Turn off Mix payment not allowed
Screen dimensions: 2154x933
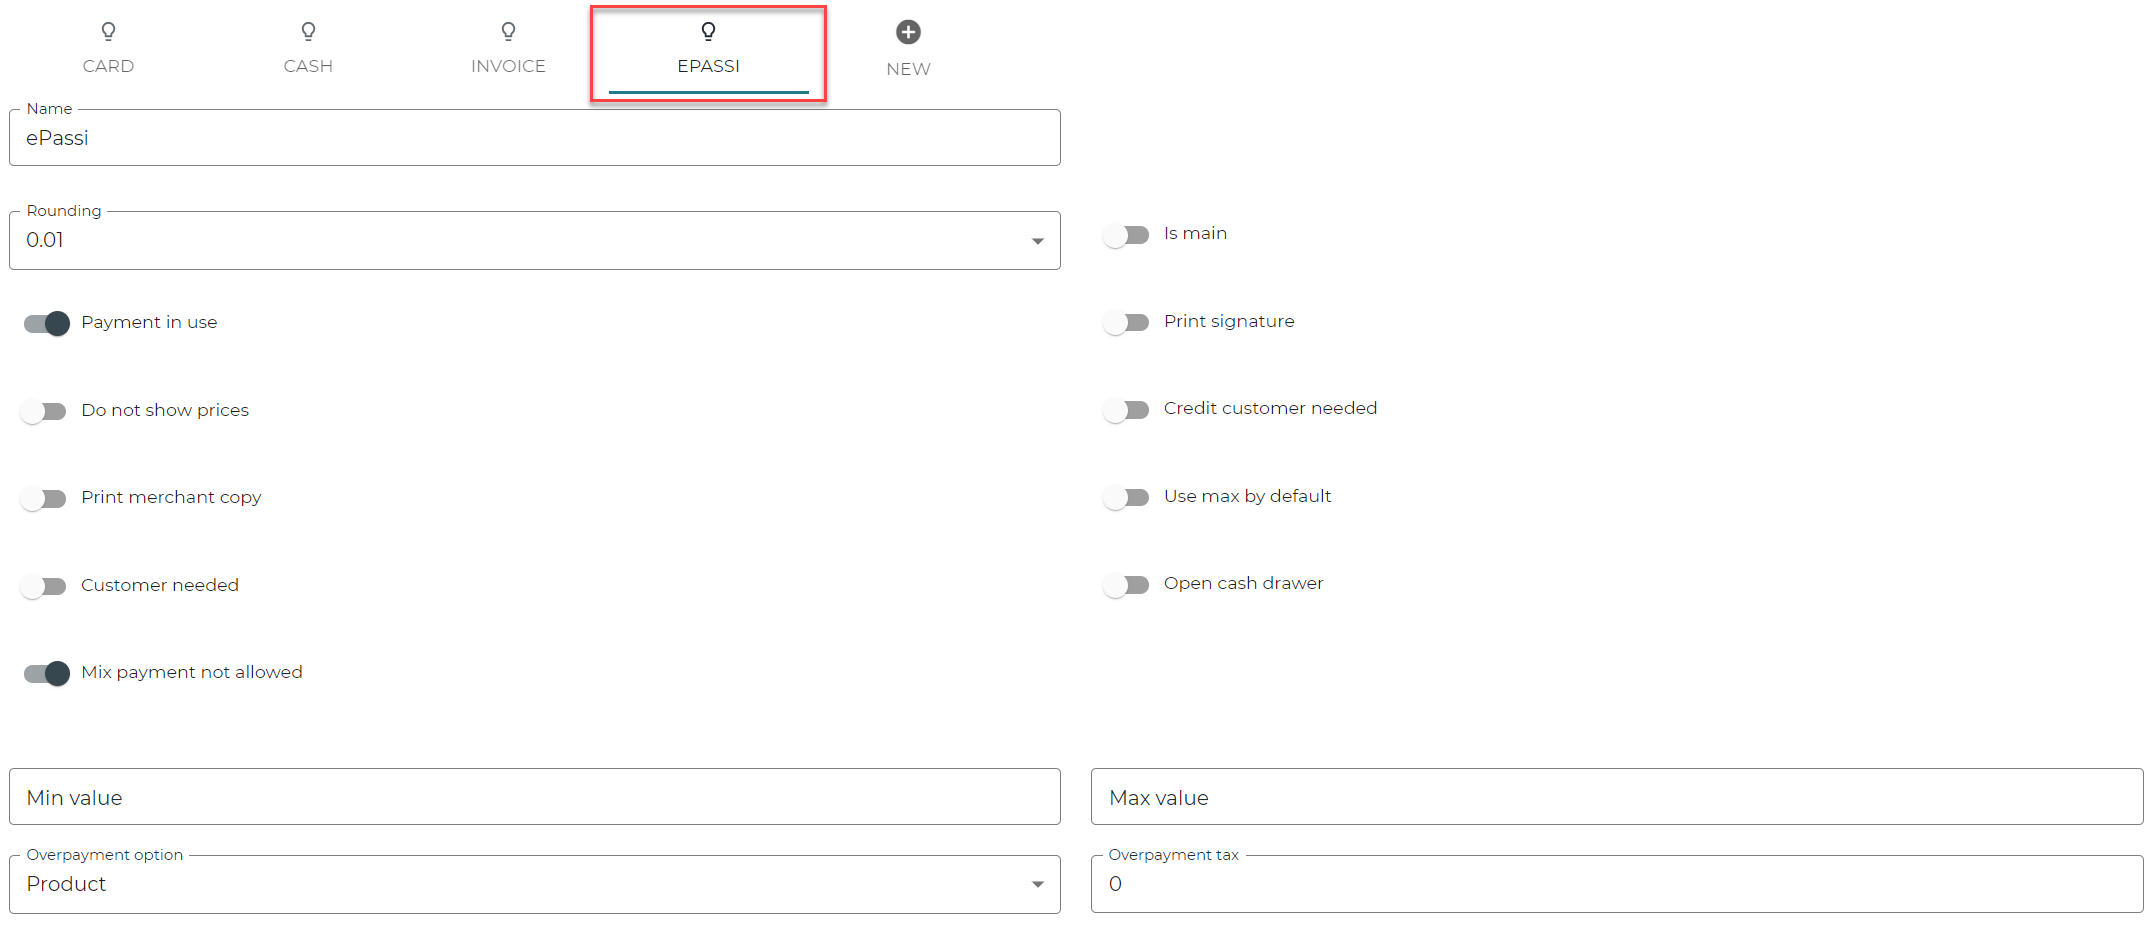point(46,673)
